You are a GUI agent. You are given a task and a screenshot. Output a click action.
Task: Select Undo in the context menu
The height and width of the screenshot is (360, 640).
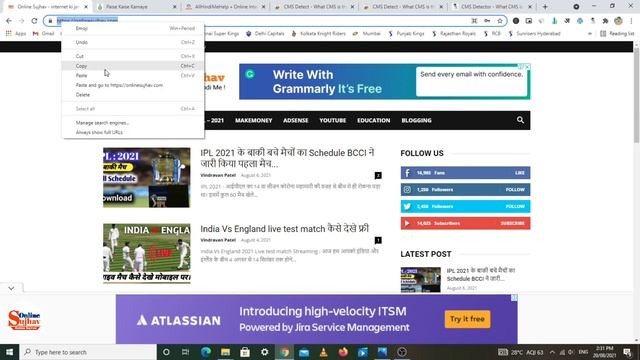click(x=133, y=42)
